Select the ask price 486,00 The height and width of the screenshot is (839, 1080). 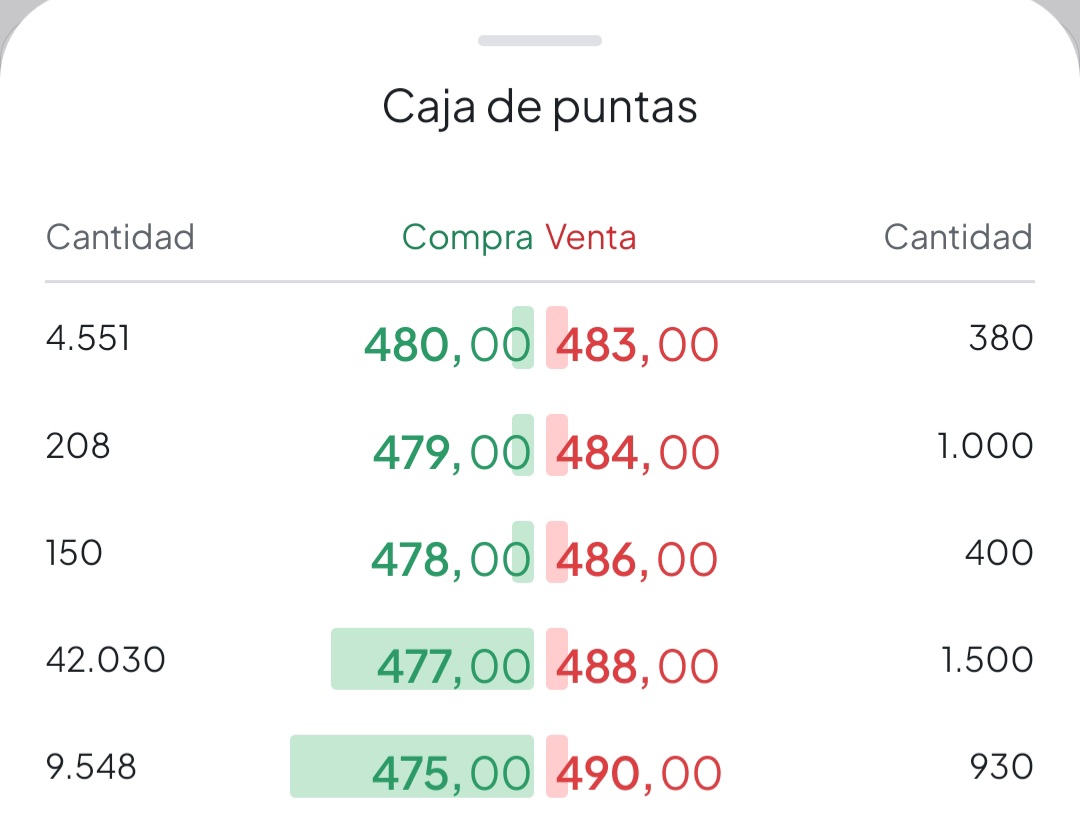(640, 558)
